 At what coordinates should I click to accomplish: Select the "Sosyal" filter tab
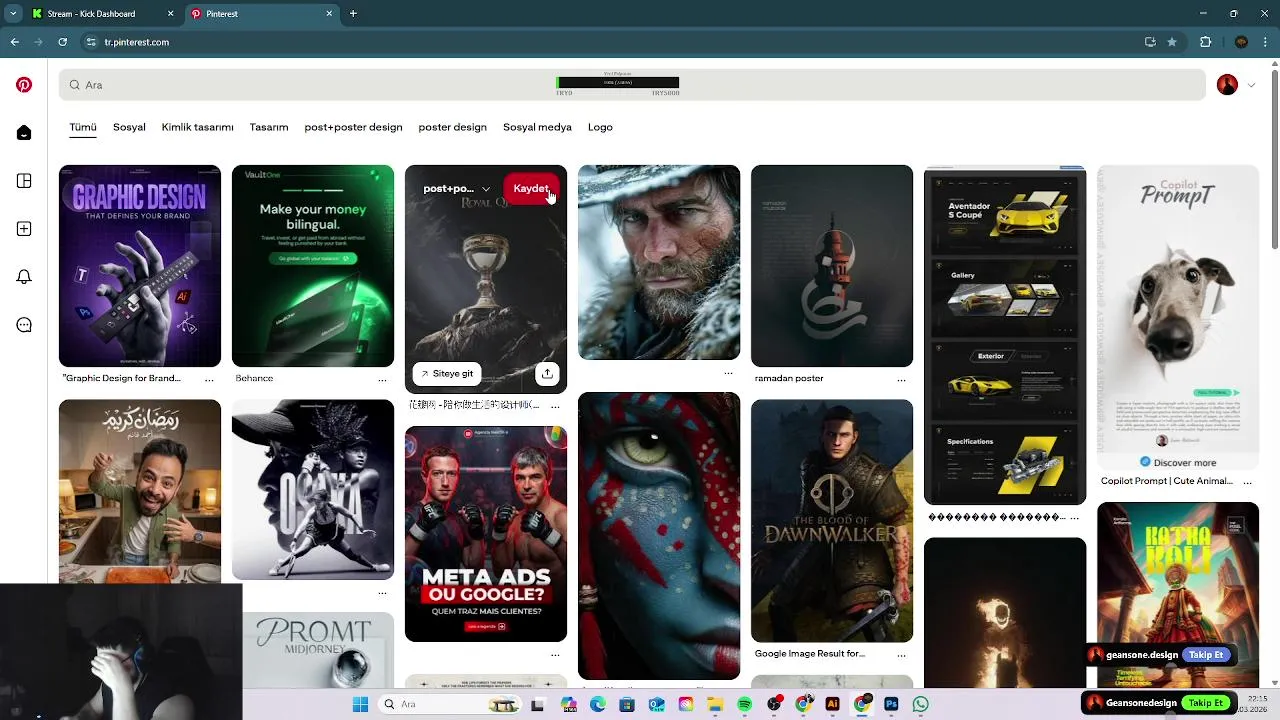(129, 127)
